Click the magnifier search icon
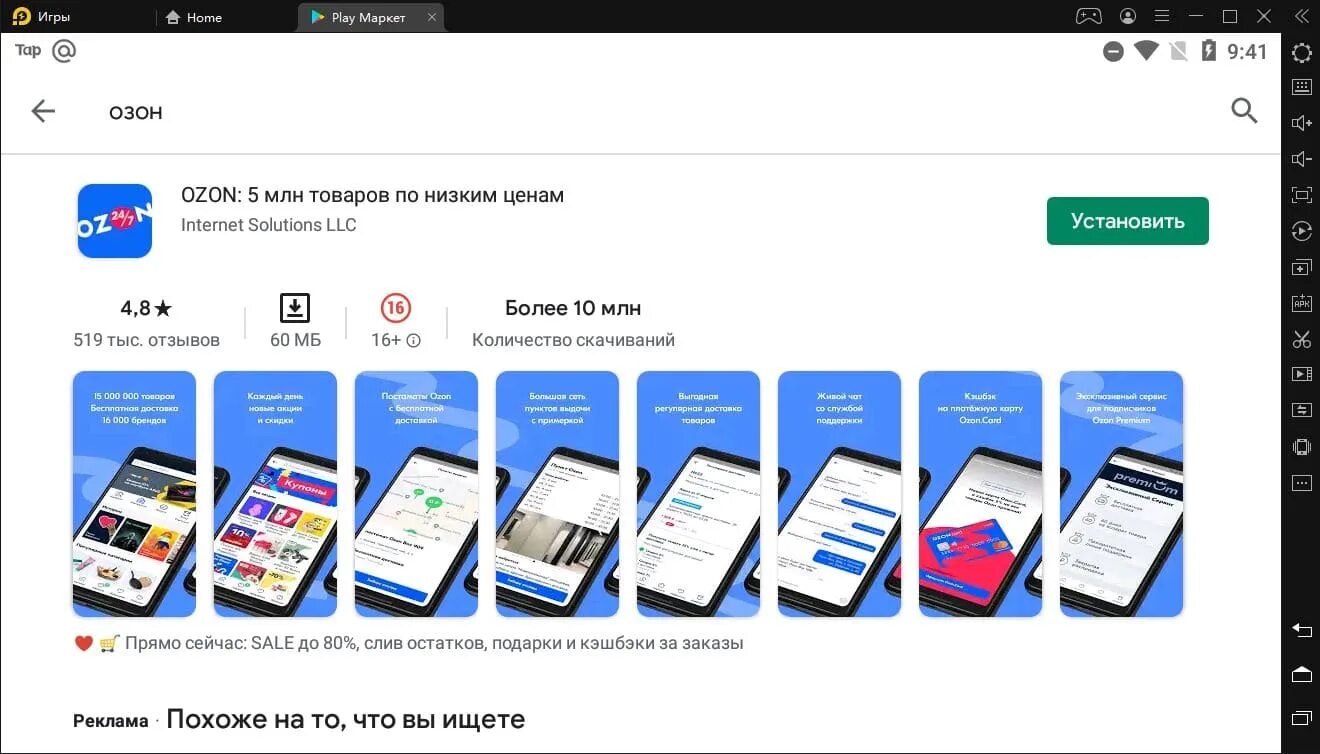This screenshot has height=754, width=1320. [x=1244, y=111]
